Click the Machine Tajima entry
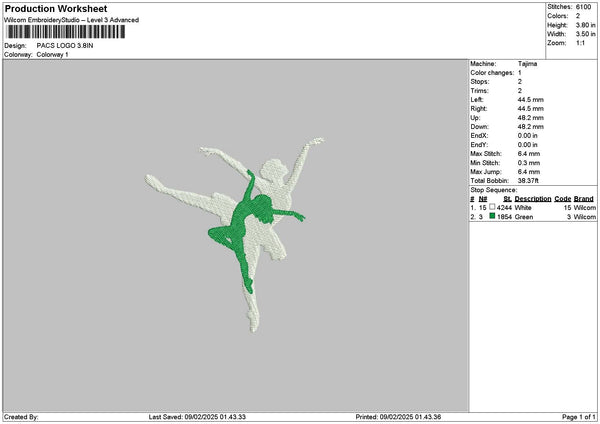 coord(504,64)
